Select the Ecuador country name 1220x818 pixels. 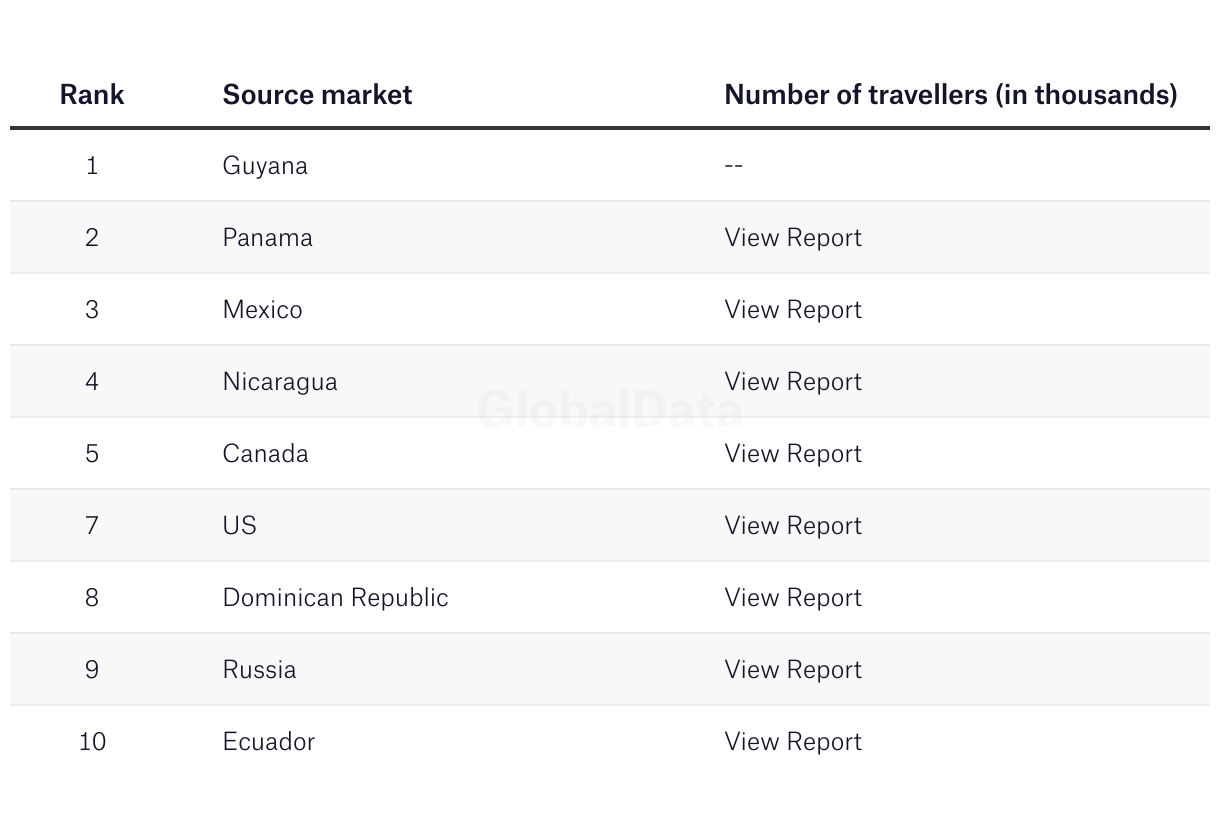tap(268, 742)
